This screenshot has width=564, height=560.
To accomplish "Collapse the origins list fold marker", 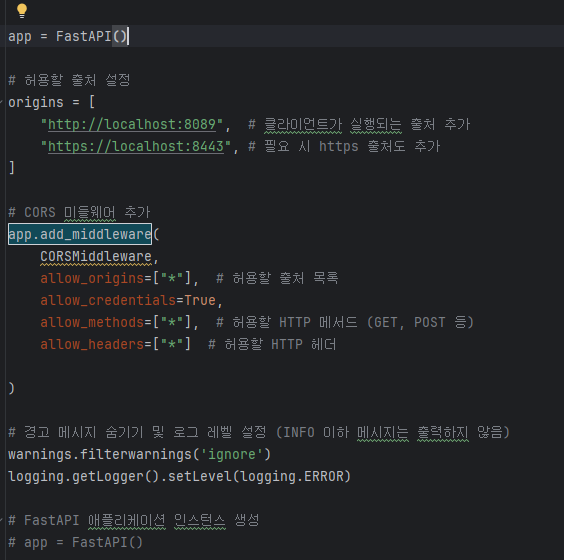I will 1,103.
